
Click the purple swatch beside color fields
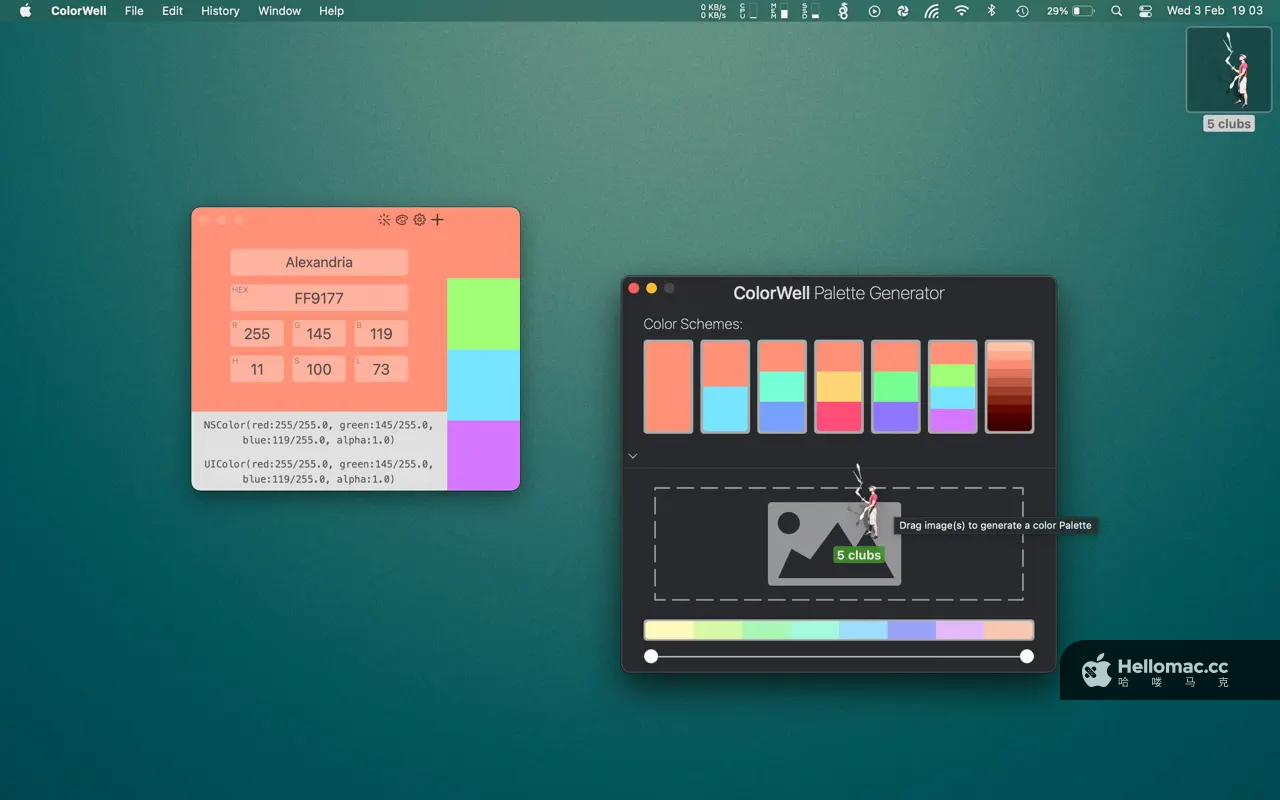point(483,455)
